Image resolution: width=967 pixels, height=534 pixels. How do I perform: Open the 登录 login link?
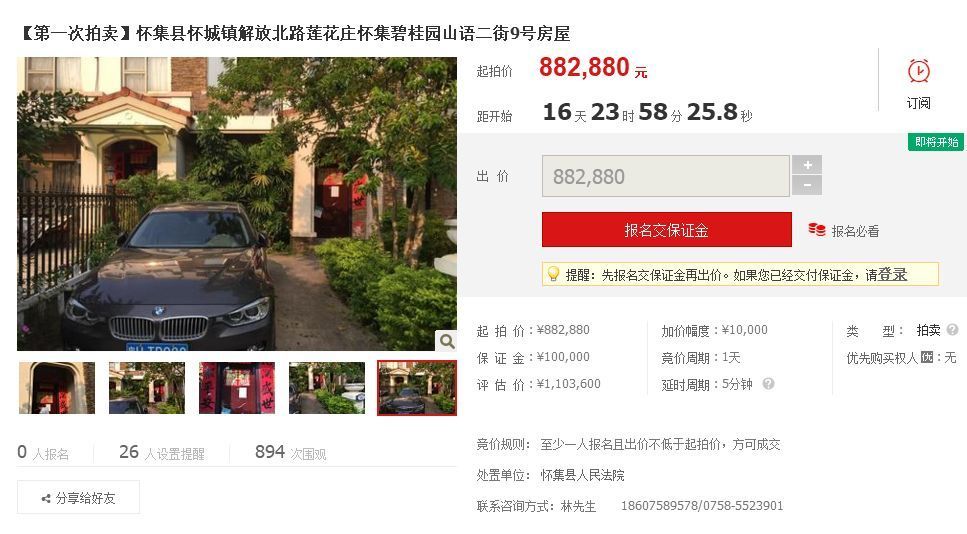click(x=892, y=275)
